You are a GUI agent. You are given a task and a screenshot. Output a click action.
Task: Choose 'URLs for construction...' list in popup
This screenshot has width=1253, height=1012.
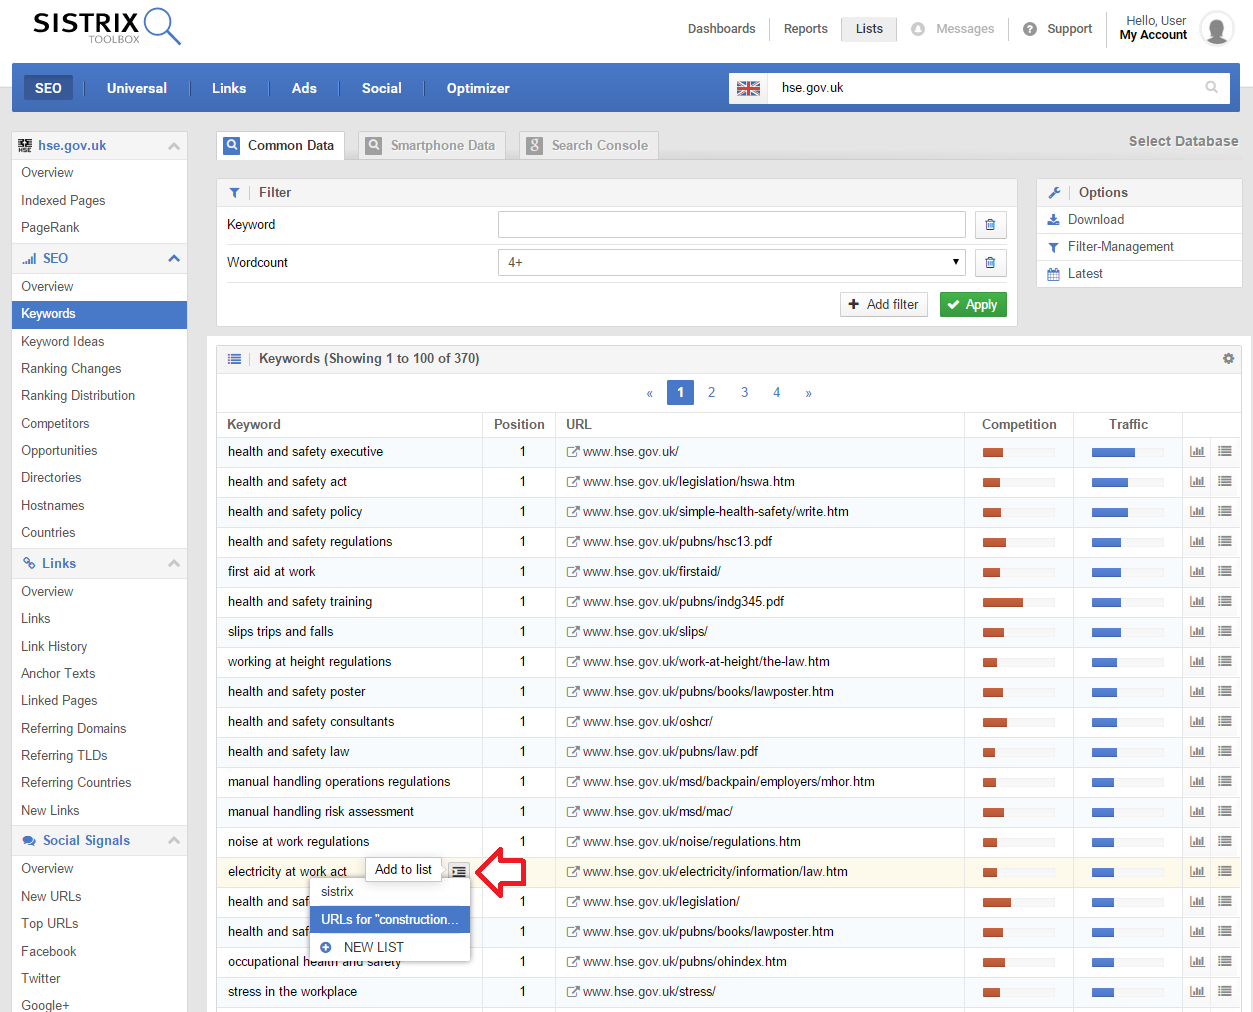point(390,919)
